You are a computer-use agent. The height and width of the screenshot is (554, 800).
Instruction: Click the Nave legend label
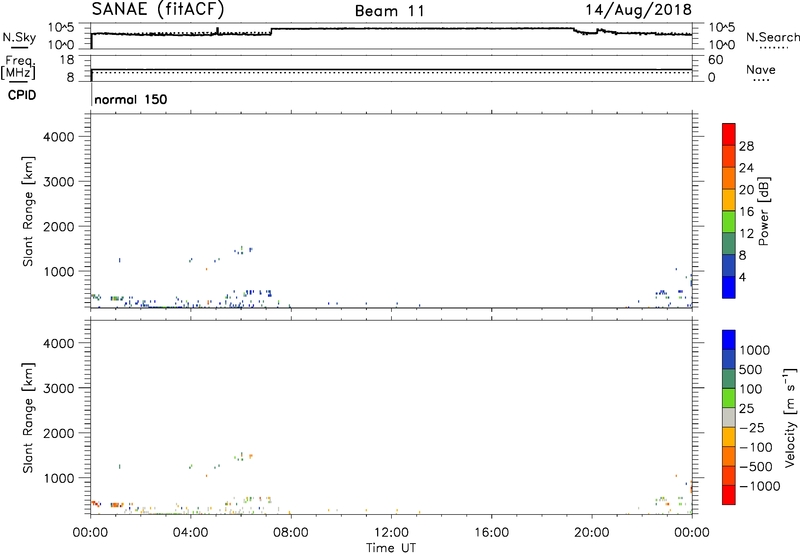pyautogui.click(x=761, y=70)
